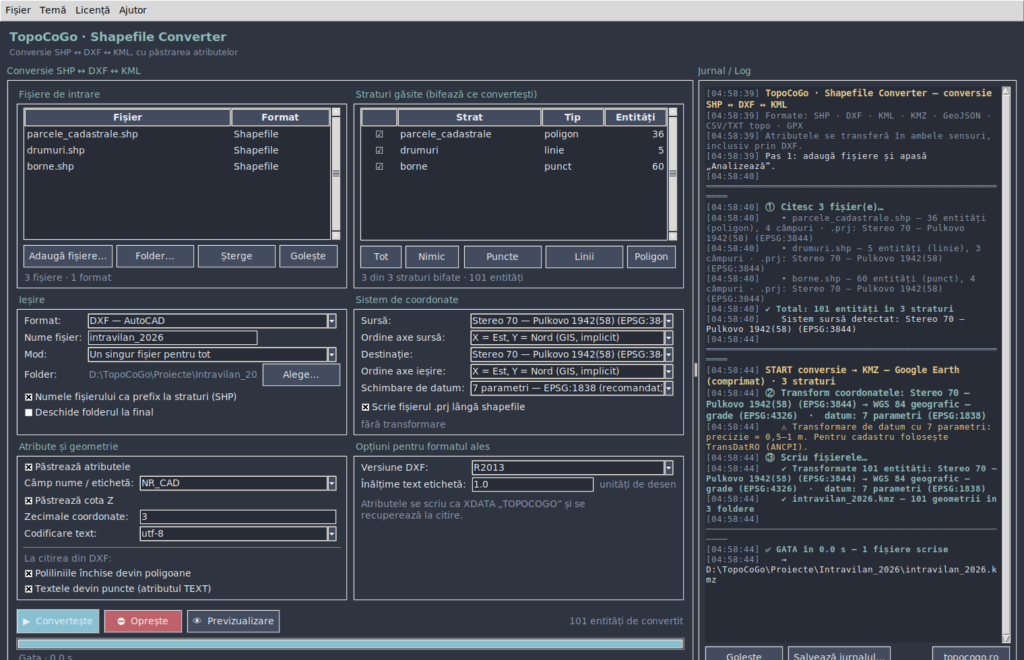The height and width of the screenshot is (660, 1024).
Task: Click the Entități column header
Action: pyautogui.click(x=635, y=117)
